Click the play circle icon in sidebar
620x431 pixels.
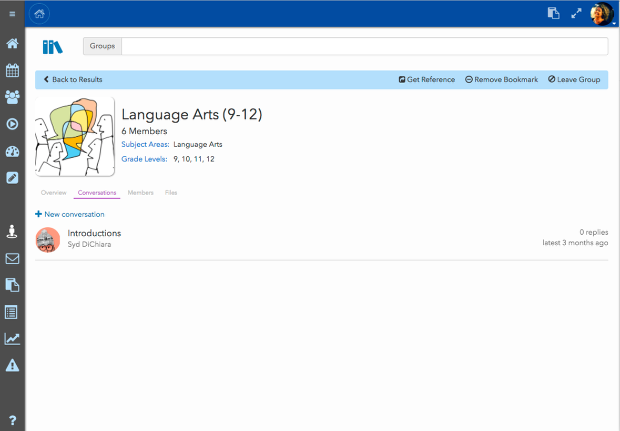(12, 124)
